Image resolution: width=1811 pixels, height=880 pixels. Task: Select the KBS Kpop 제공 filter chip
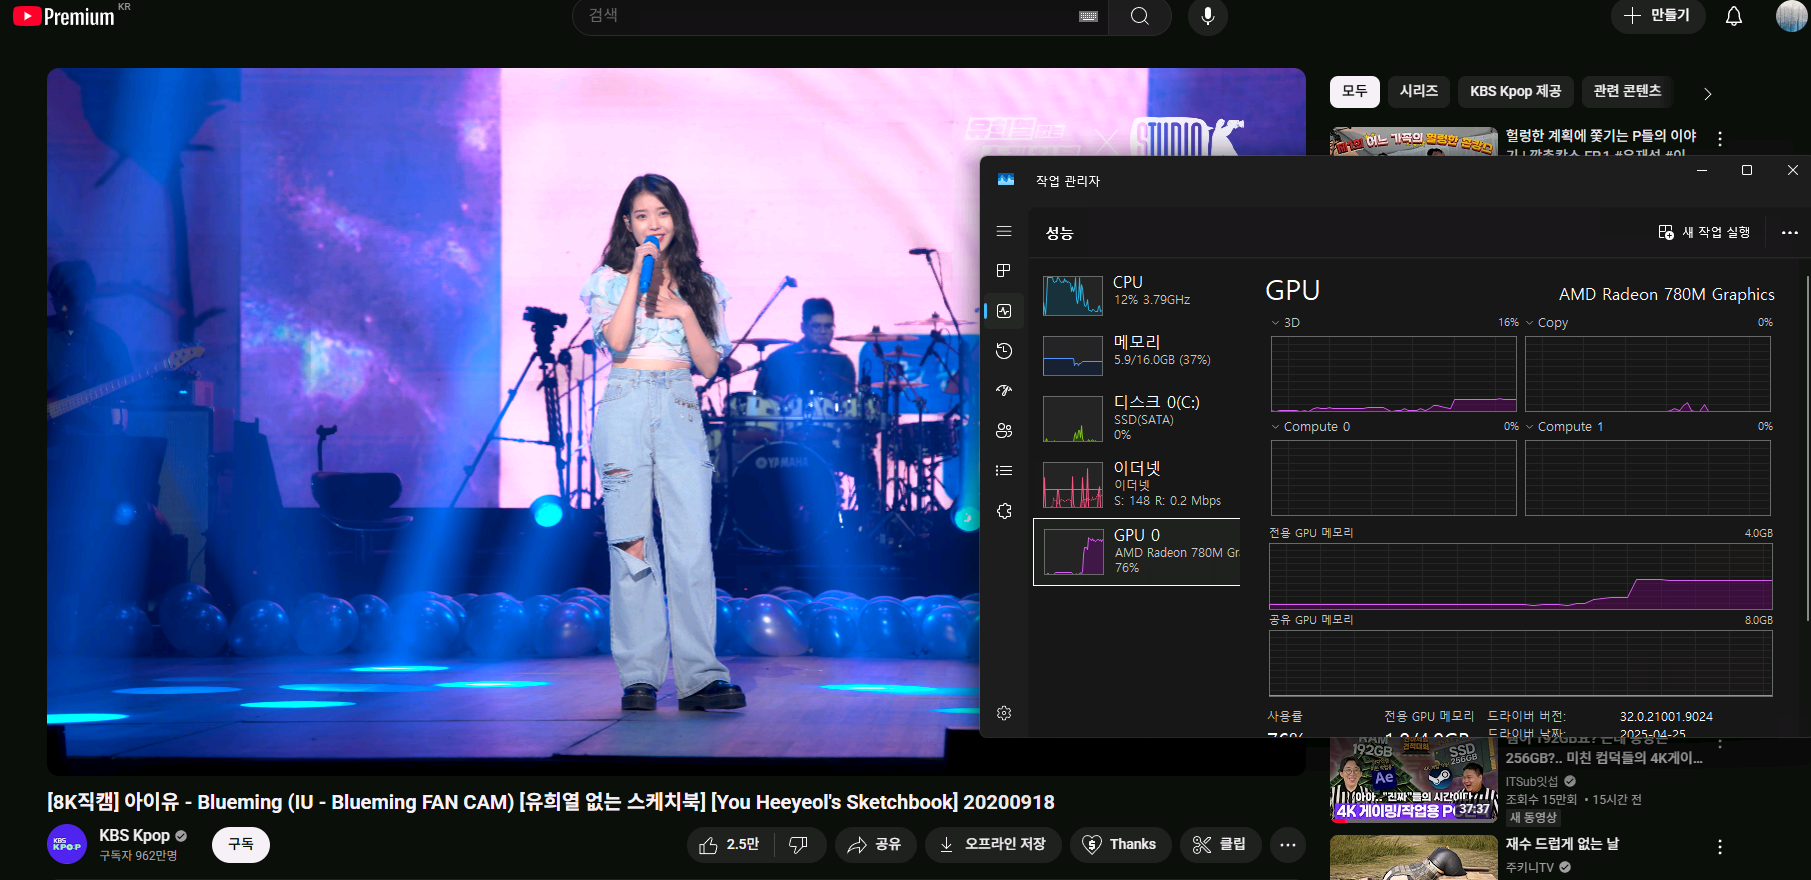click(1515, 91)
